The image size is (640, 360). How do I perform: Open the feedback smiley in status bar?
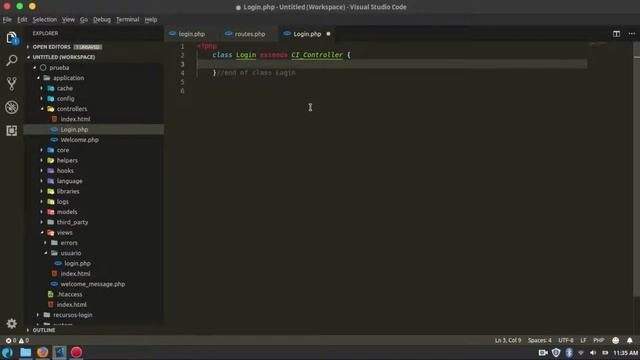click(616, 340)
